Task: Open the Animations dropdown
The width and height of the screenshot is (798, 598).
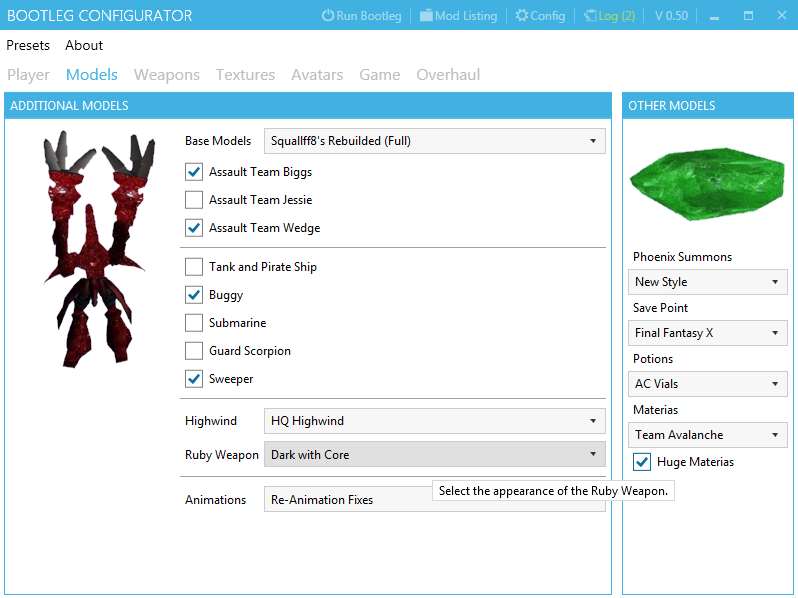Action: [x=435, y=499]
